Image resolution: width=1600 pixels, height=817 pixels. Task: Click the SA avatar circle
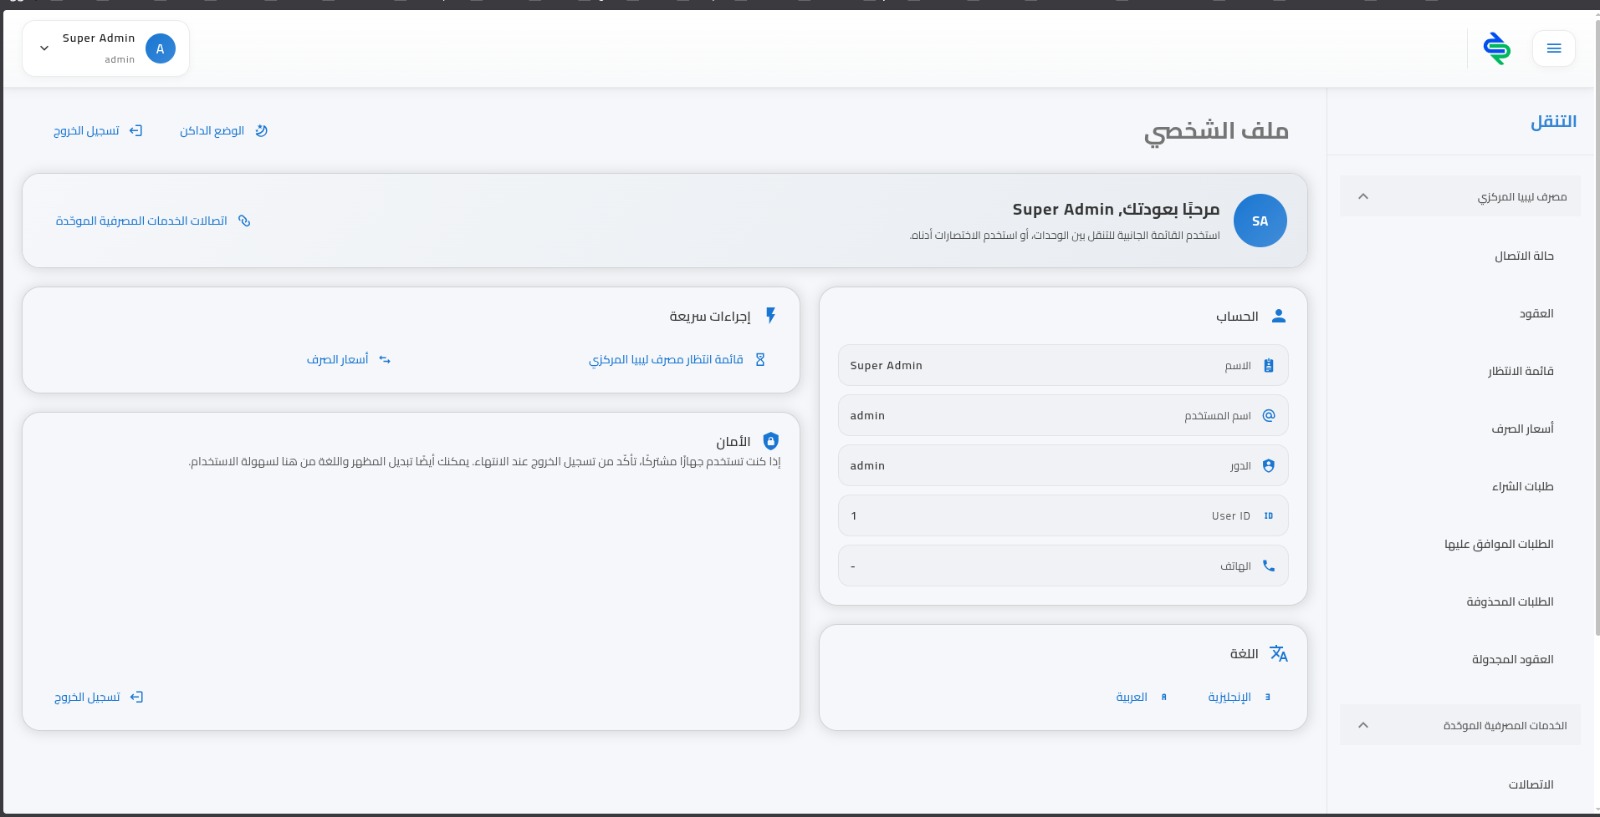pyautogui.click(x=1259, y=221)
